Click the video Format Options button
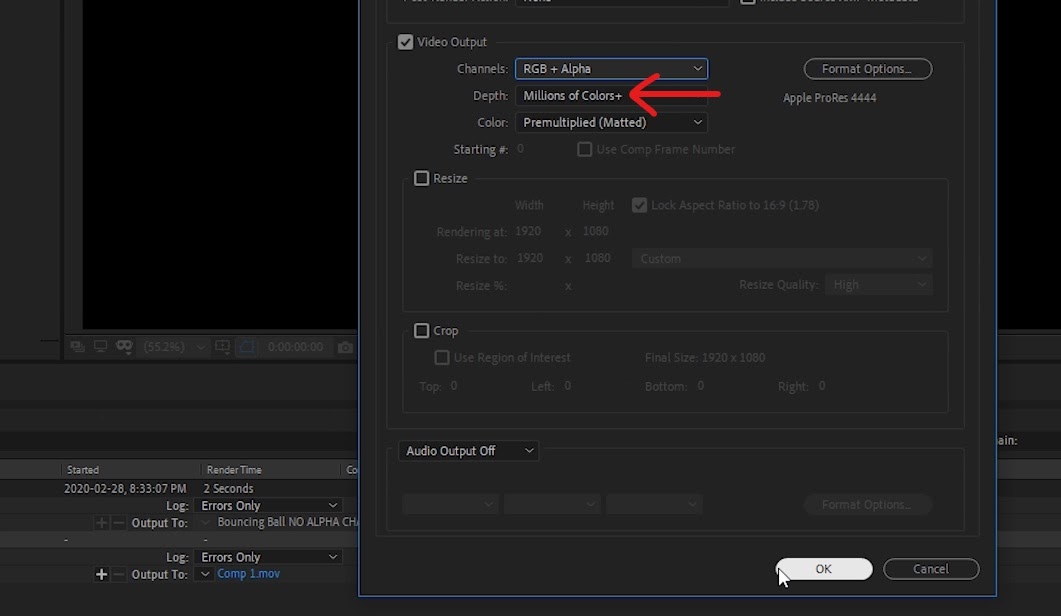Viewport: 1061px width, 616px height. (x=867, y=68)
